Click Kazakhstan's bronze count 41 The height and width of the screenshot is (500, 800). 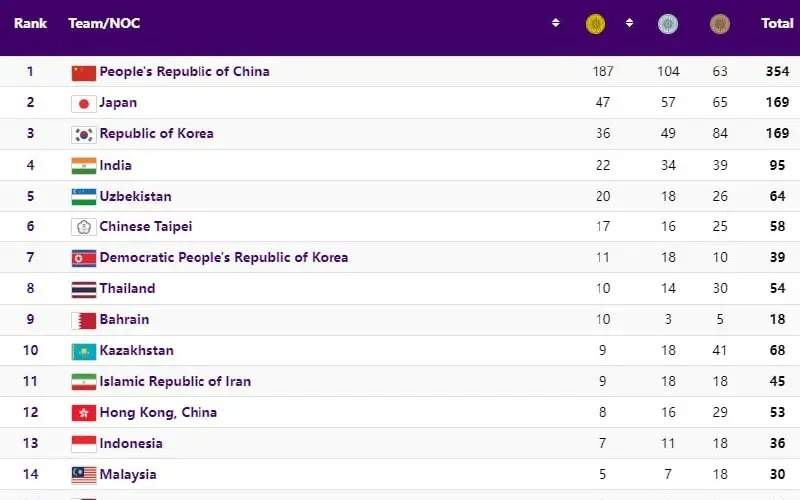coord(720,351)
